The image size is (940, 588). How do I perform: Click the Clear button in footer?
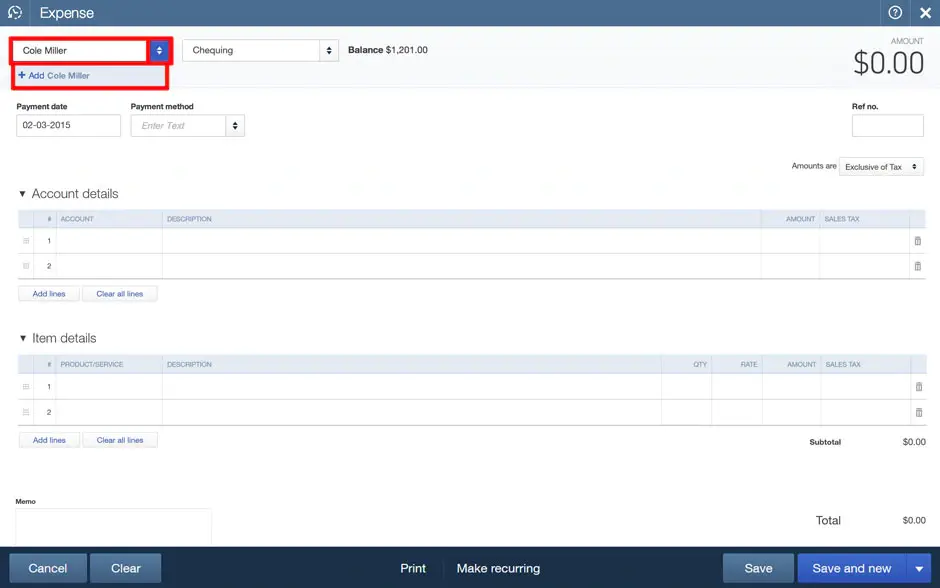pos(126,568)
